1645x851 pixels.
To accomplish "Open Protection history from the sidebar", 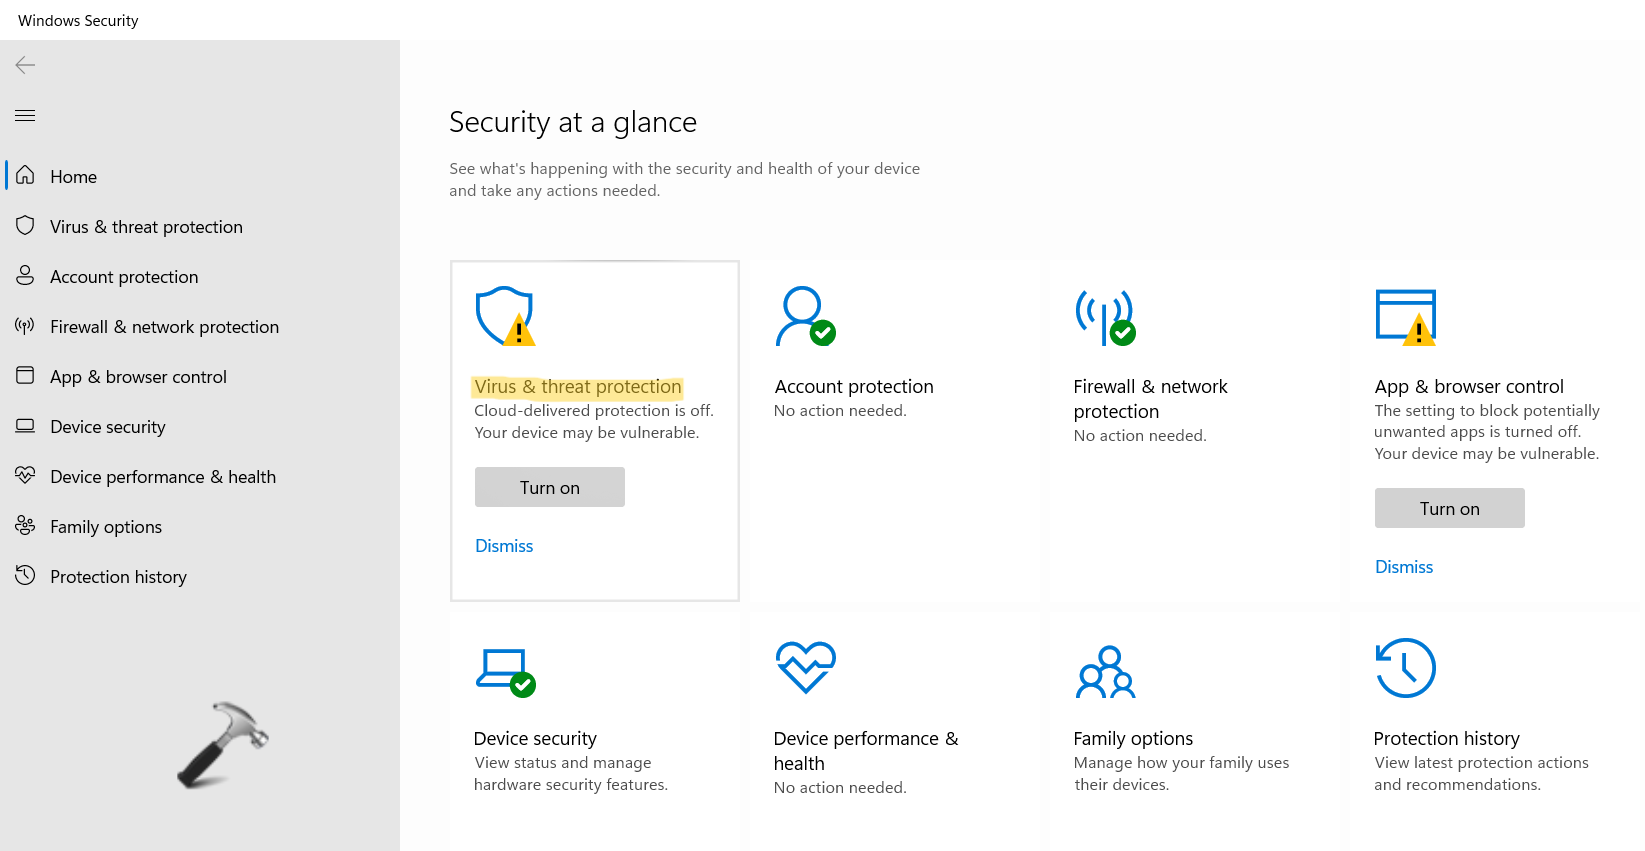I will tap(118, 577).
